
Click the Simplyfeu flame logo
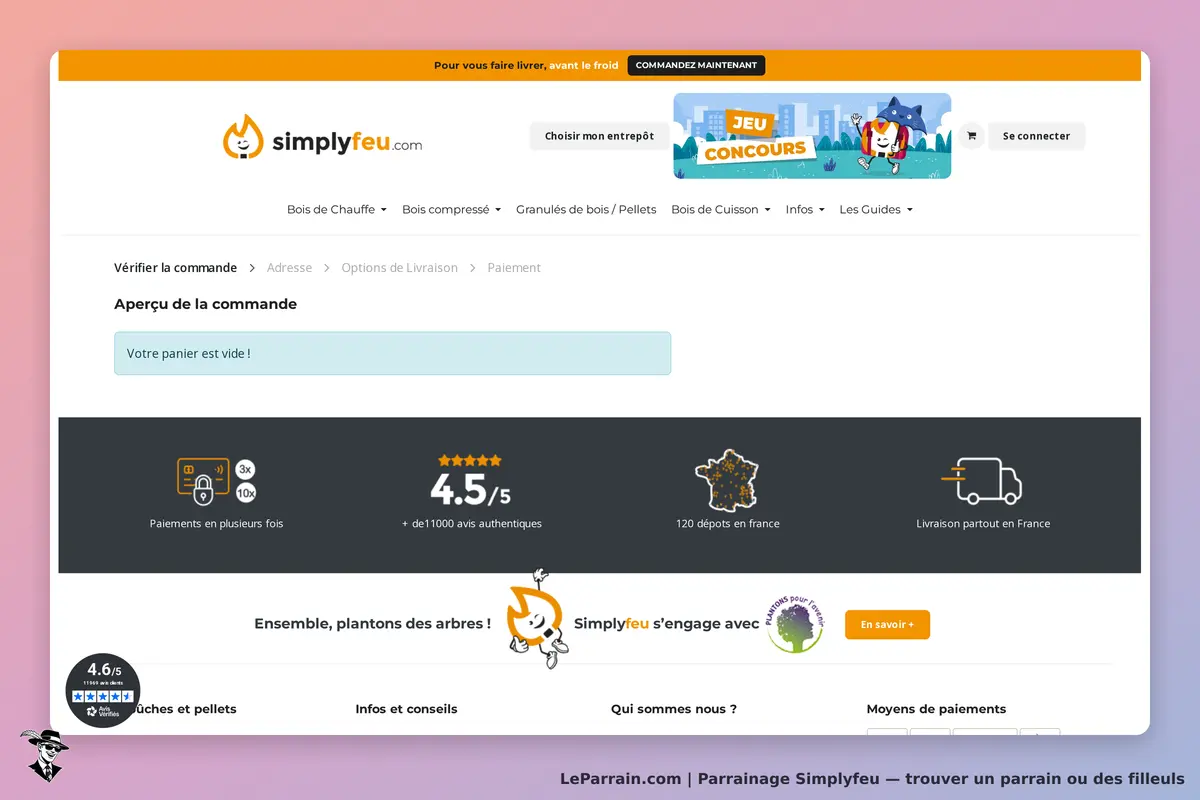click(322, 137)
